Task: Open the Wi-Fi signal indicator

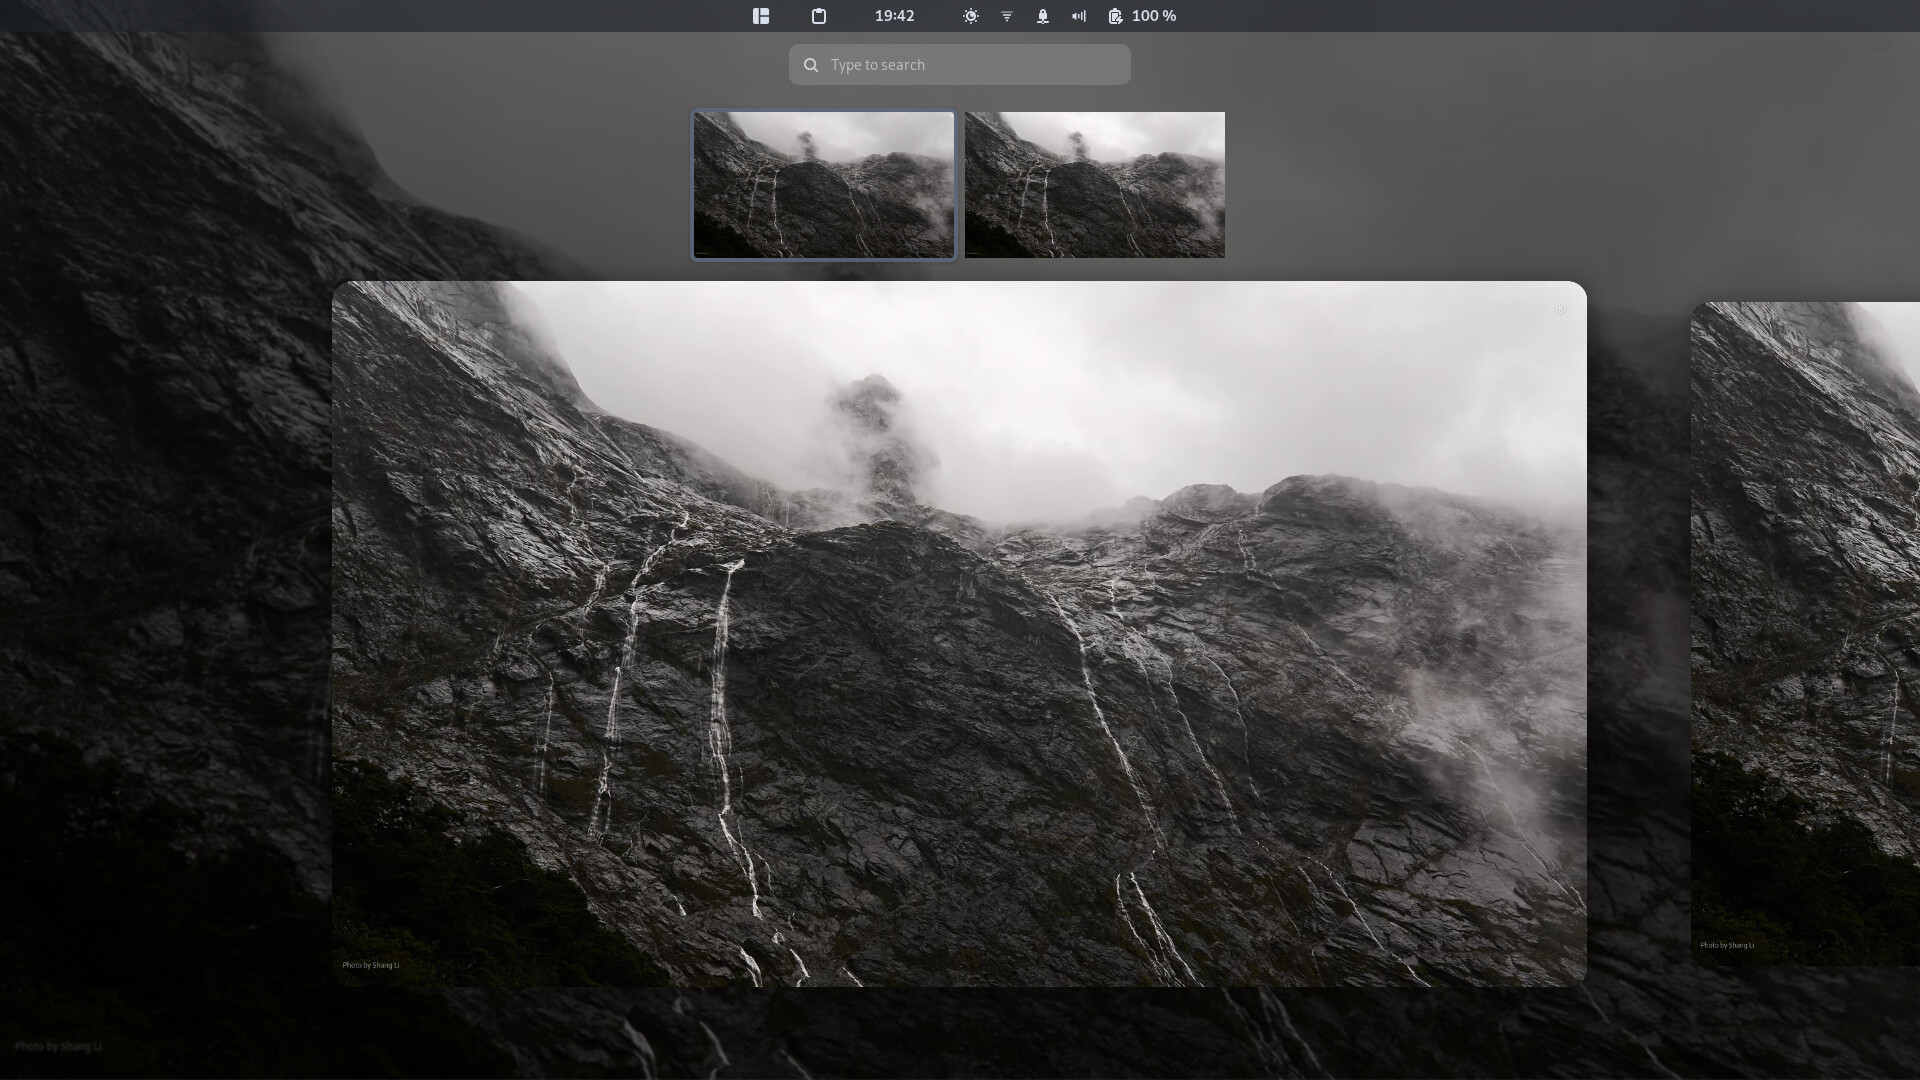Action: pyautogui.click(x=1007, y=16)
